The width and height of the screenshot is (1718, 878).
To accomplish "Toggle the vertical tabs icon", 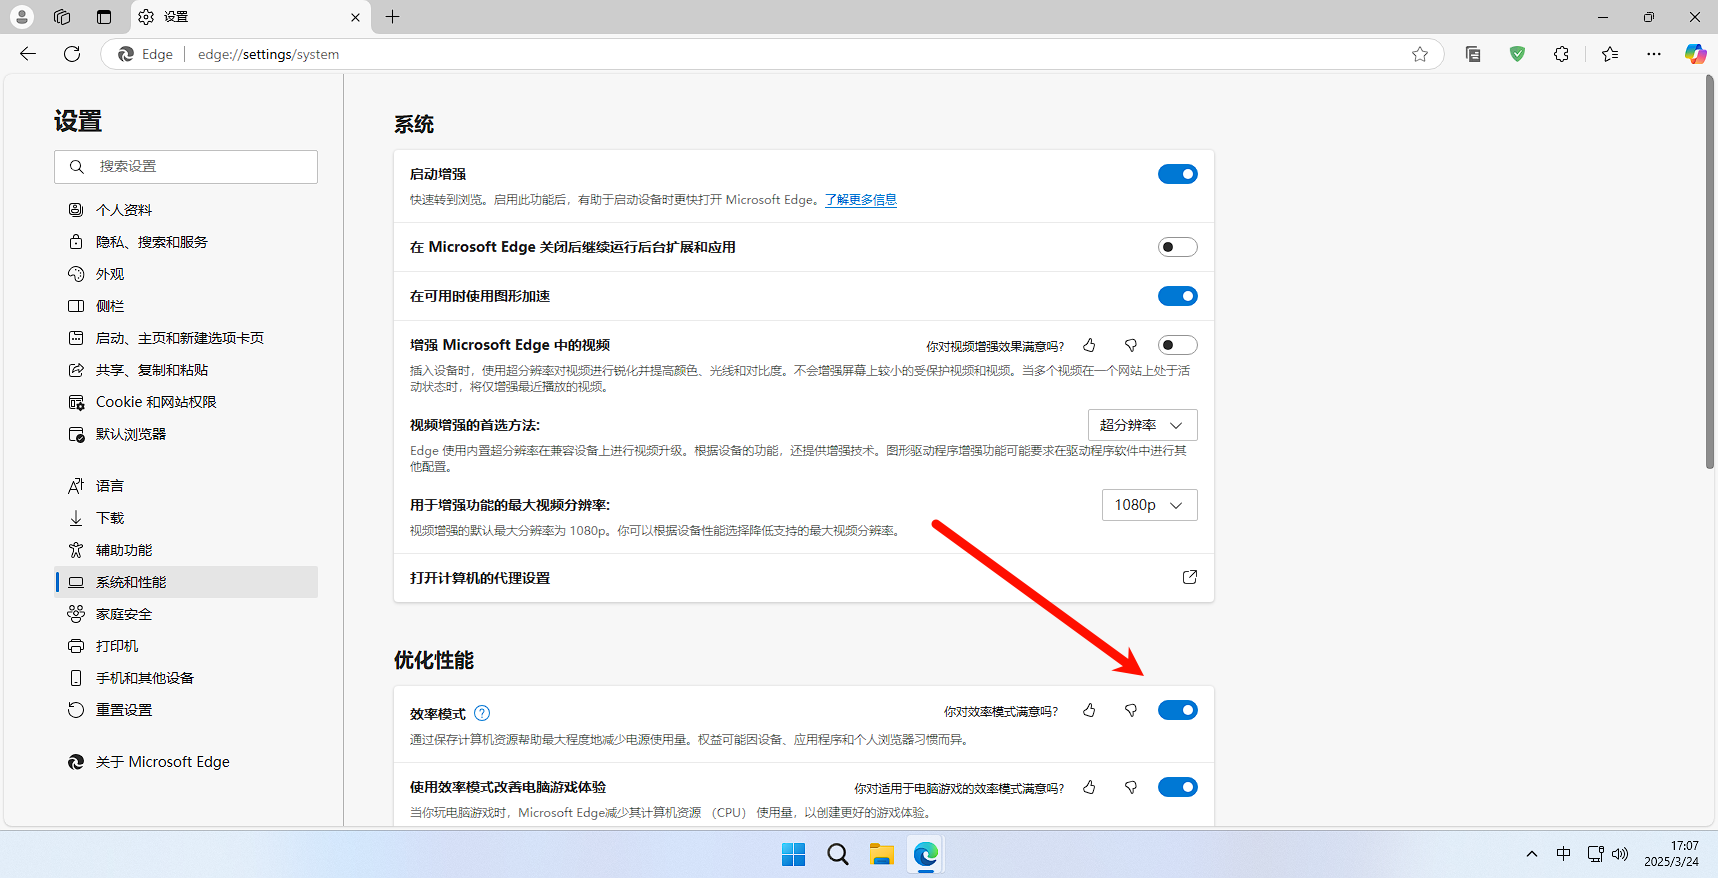I will tap(104, 17).
